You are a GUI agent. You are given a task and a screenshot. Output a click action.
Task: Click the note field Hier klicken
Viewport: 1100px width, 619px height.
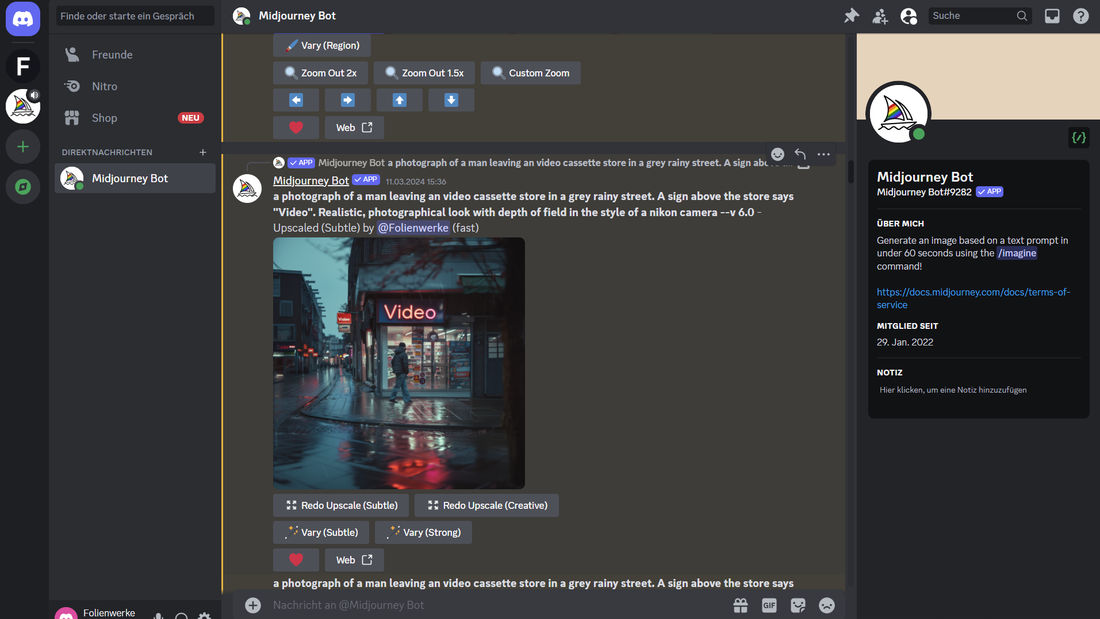978,390
